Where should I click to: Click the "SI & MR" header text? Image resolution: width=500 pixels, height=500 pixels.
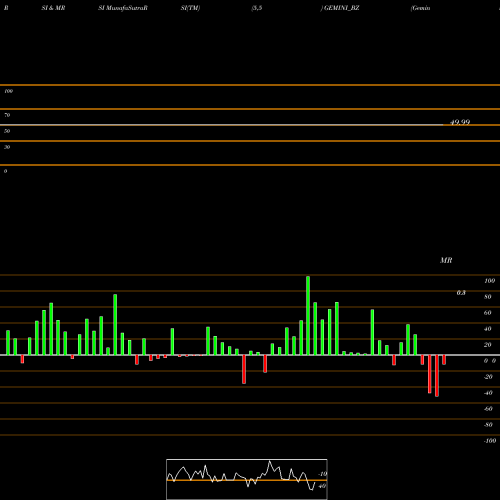(53, 8)
